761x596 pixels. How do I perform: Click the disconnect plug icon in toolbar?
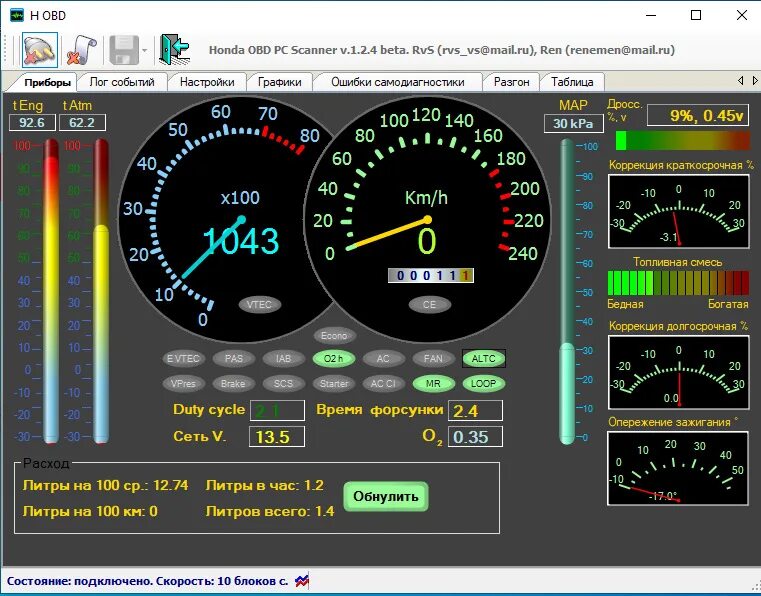click(40, 50)
